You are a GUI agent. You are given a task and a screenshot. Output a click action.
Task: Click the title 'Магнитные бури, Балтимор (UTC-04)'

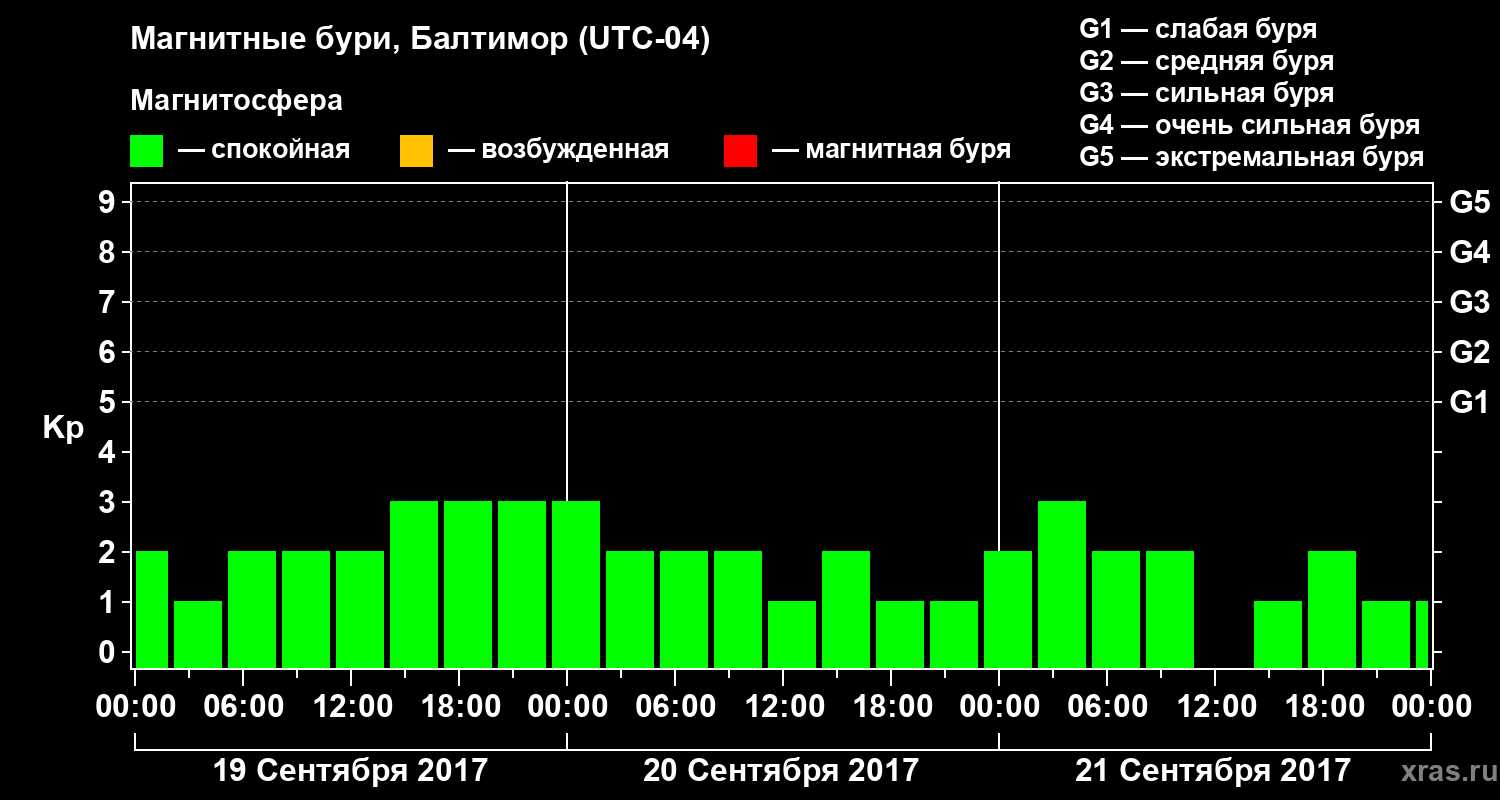(420, 41)
